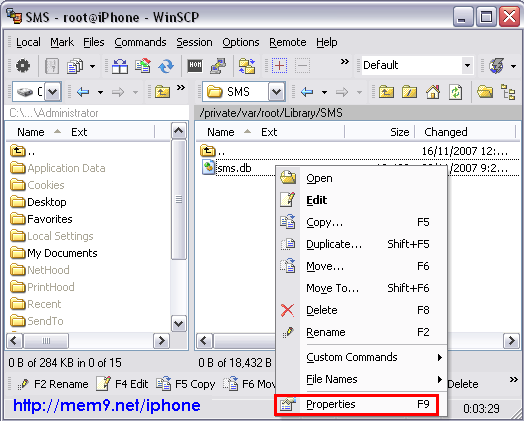
Task: Click F2 Rename in bottom toolbar
Action: click(x=53, y=384)
